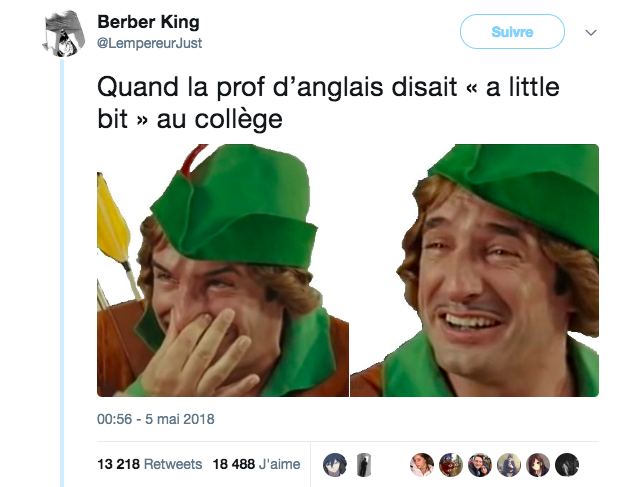Viewport: 638px width, 487px height.
Task: Click the liker avatar with pink-clad woman
Action: coord(422,465)
